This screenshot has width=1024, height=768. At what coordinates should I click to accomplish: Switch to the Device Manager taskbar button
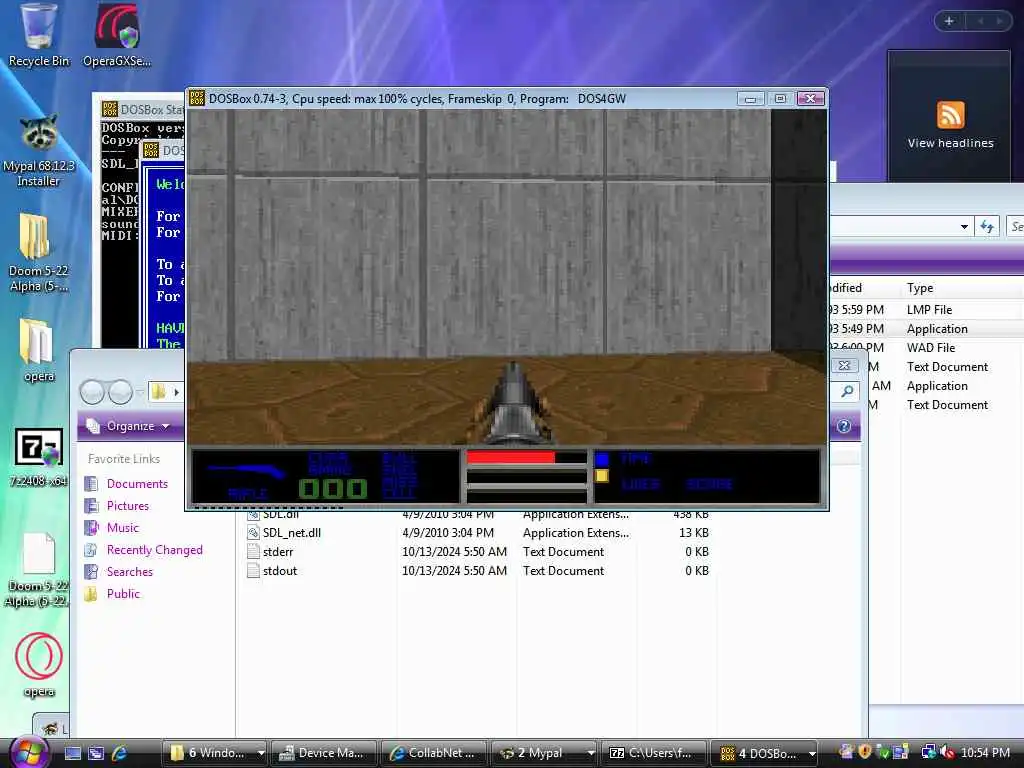(x=324, y=753)
